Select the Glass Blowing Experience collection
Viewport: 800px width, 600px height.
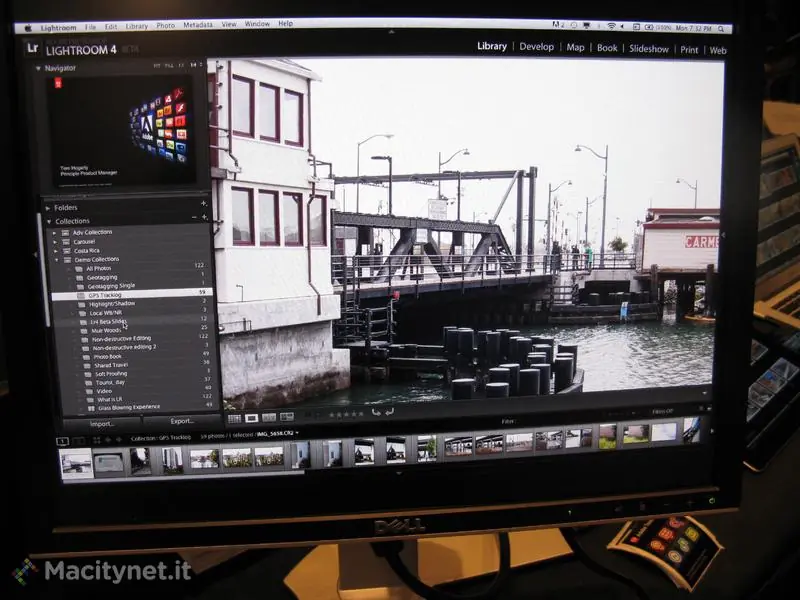click(x=143, y=407)
